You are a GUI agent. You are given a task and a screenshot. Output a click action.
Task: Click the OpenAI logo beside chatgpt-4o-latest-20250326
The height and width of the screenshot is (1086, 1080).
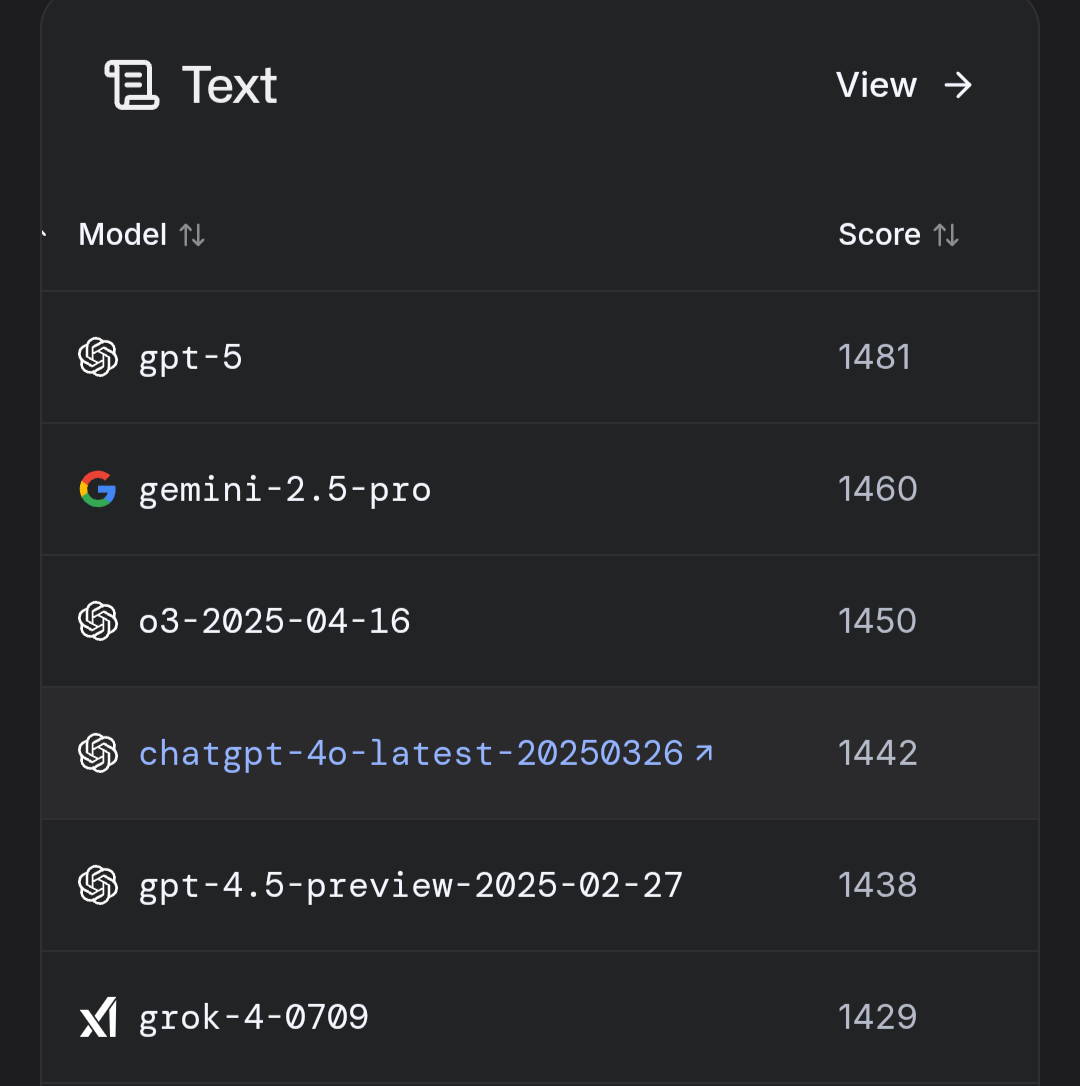coord(98,753)
